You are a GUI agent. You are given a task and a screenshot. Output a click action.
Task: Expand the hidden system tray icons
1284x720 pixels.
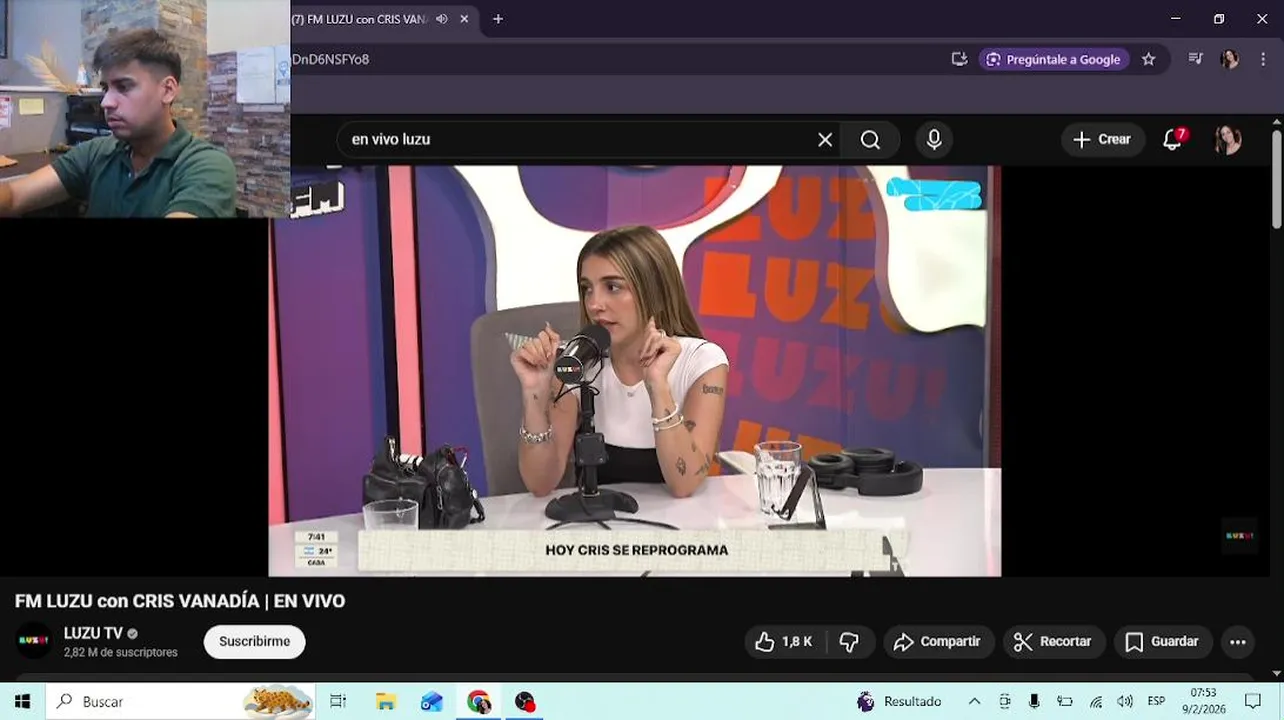click(974, 701)
